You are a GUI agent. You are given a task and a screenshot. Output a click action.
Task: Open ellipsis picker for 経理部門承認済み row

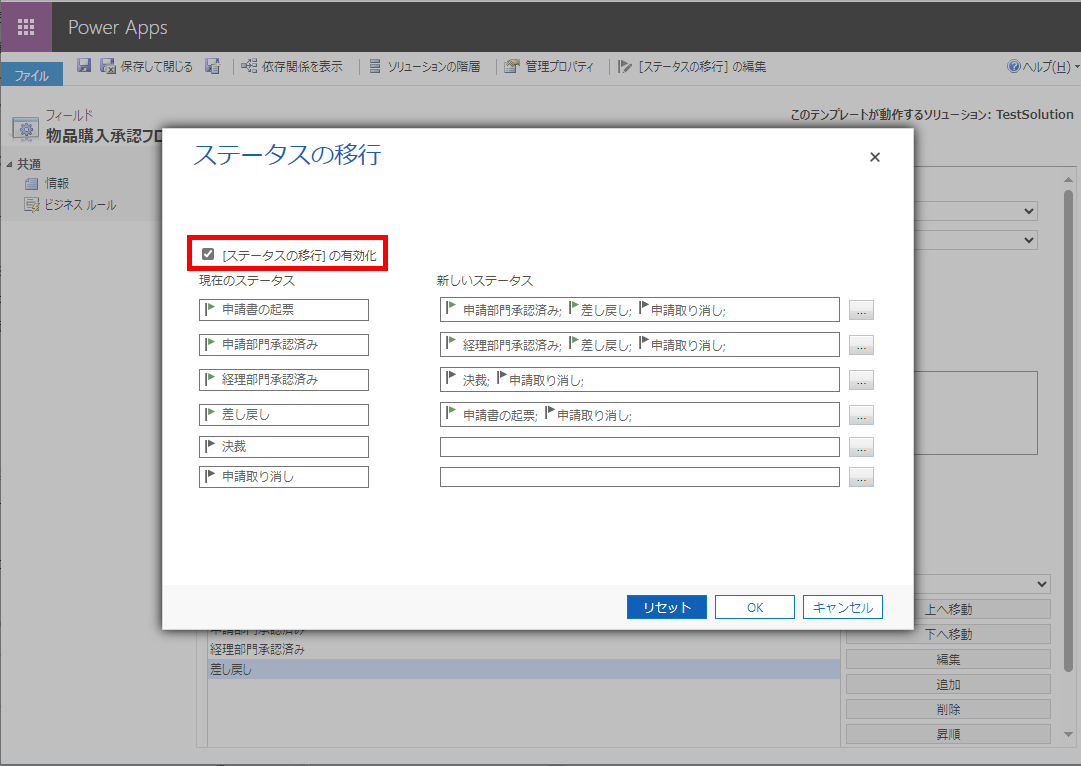pos(861,380)
